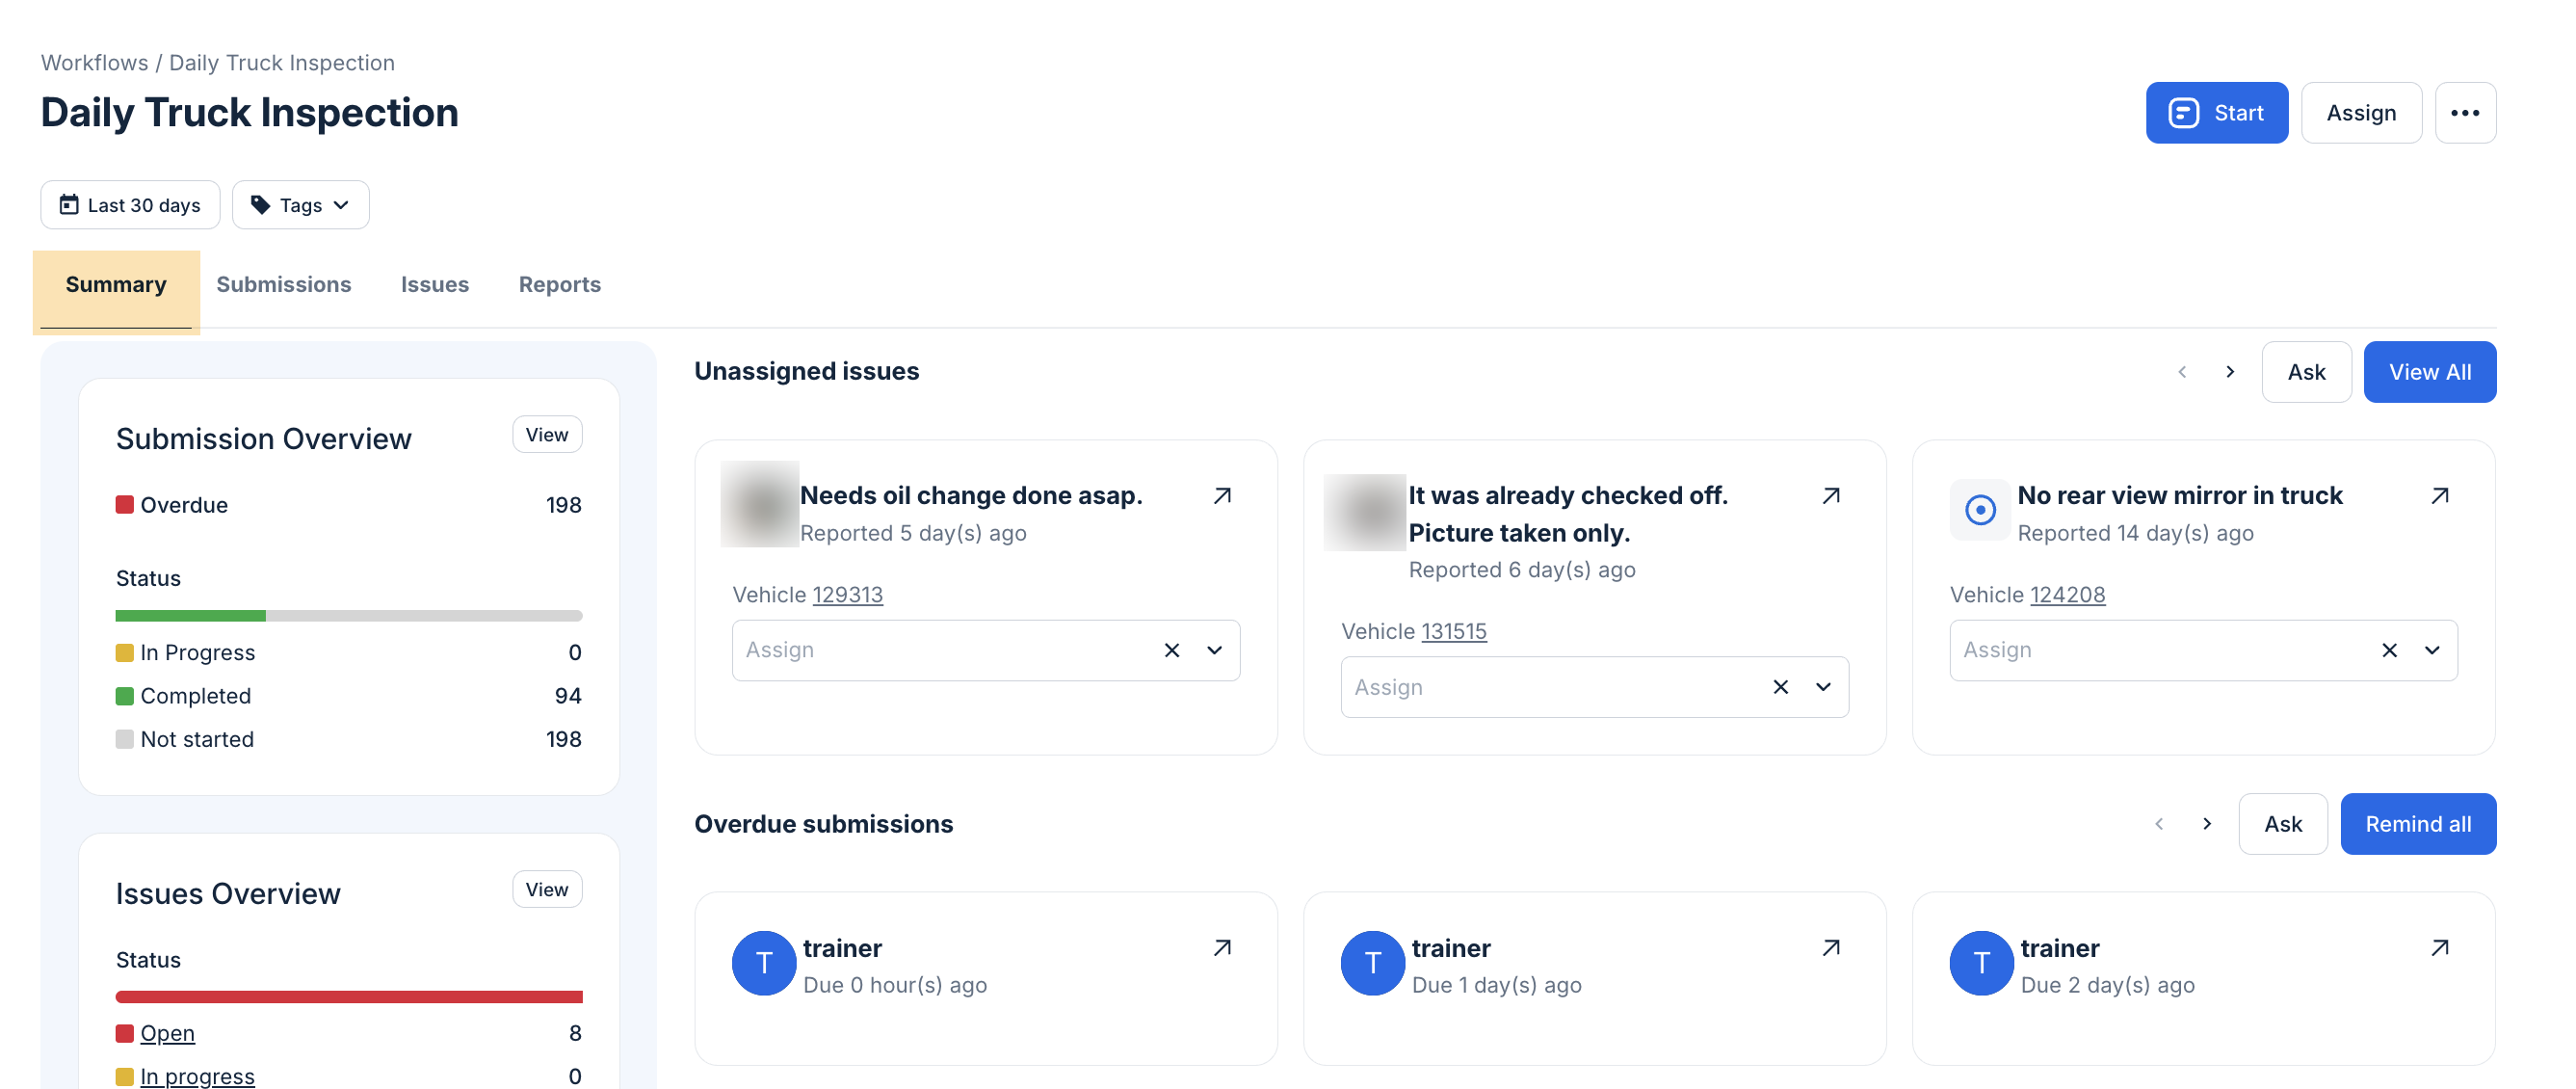Screen dimensions: 2576x1089
Task: Click the submission status progress bar
Action: point(349,616)
